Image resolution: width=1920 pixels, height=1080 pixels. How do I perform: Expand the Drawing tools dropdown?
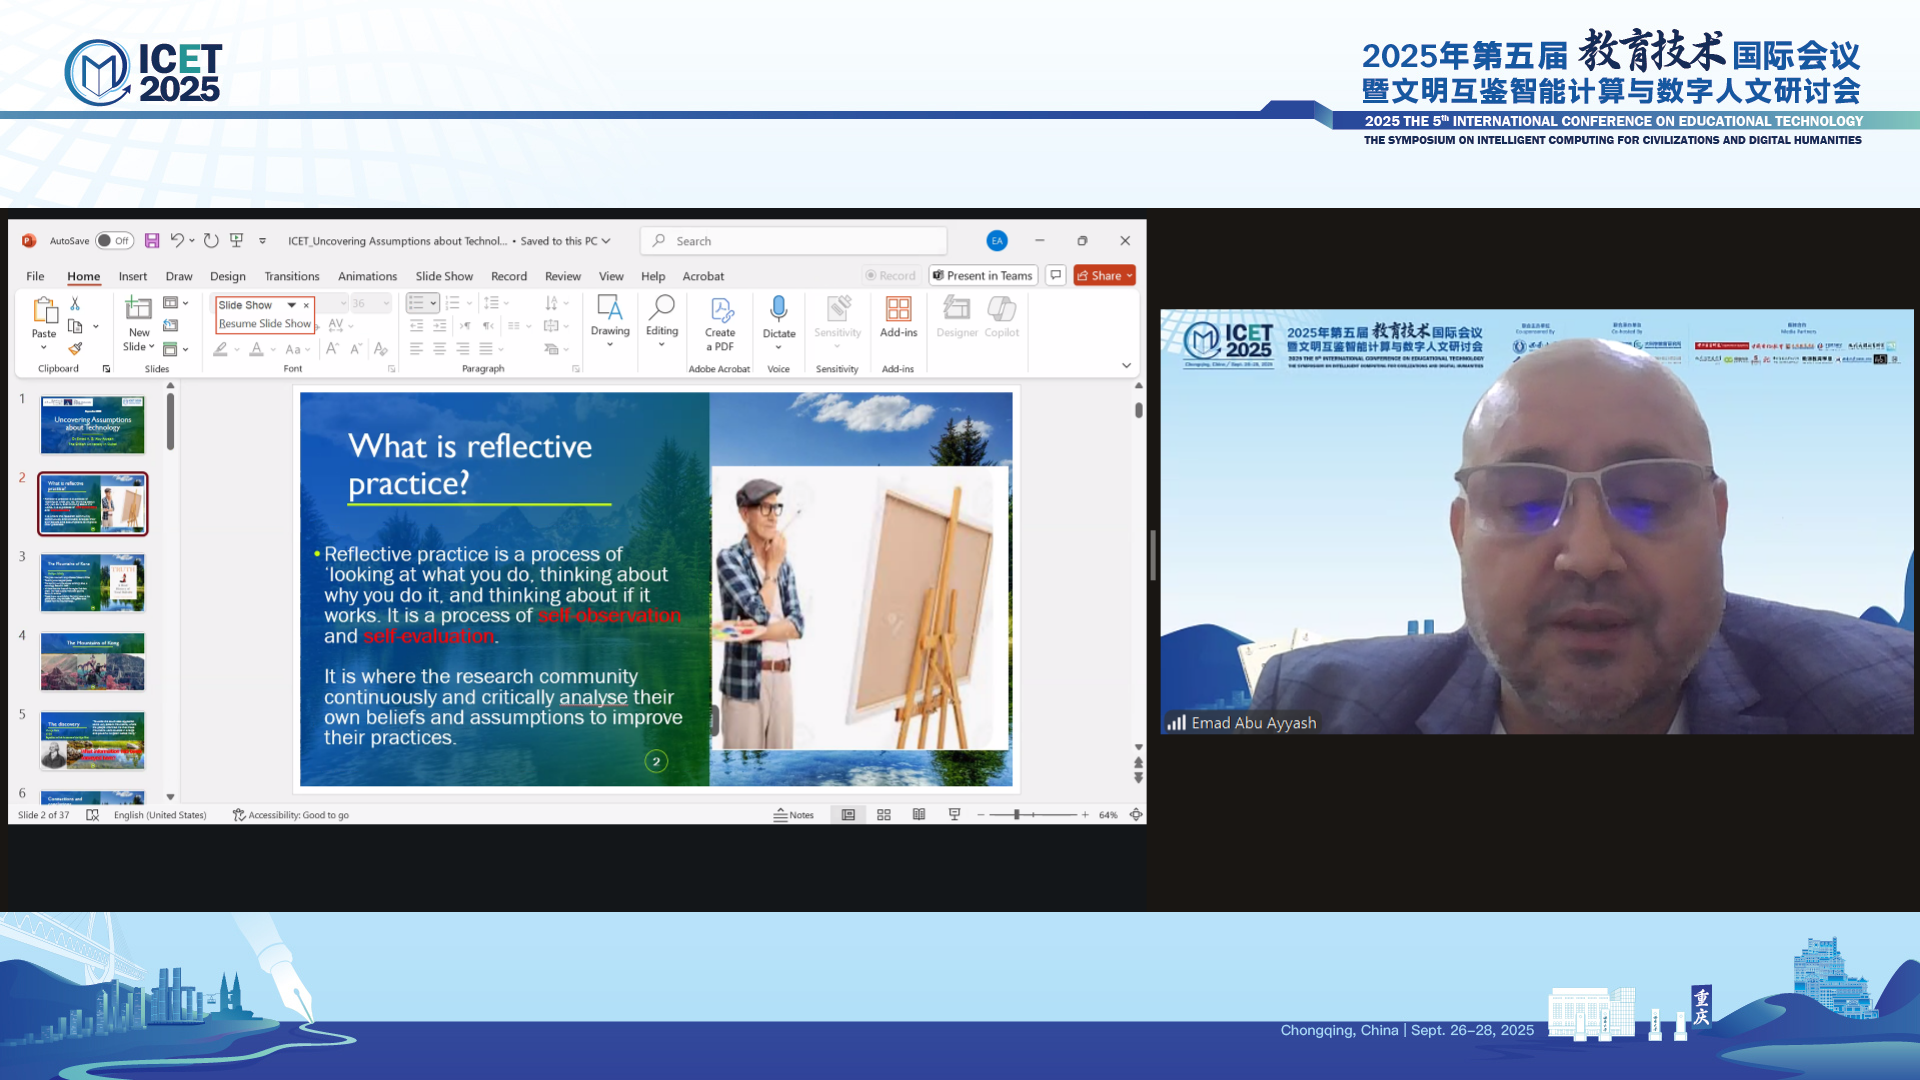click(610, 345)
